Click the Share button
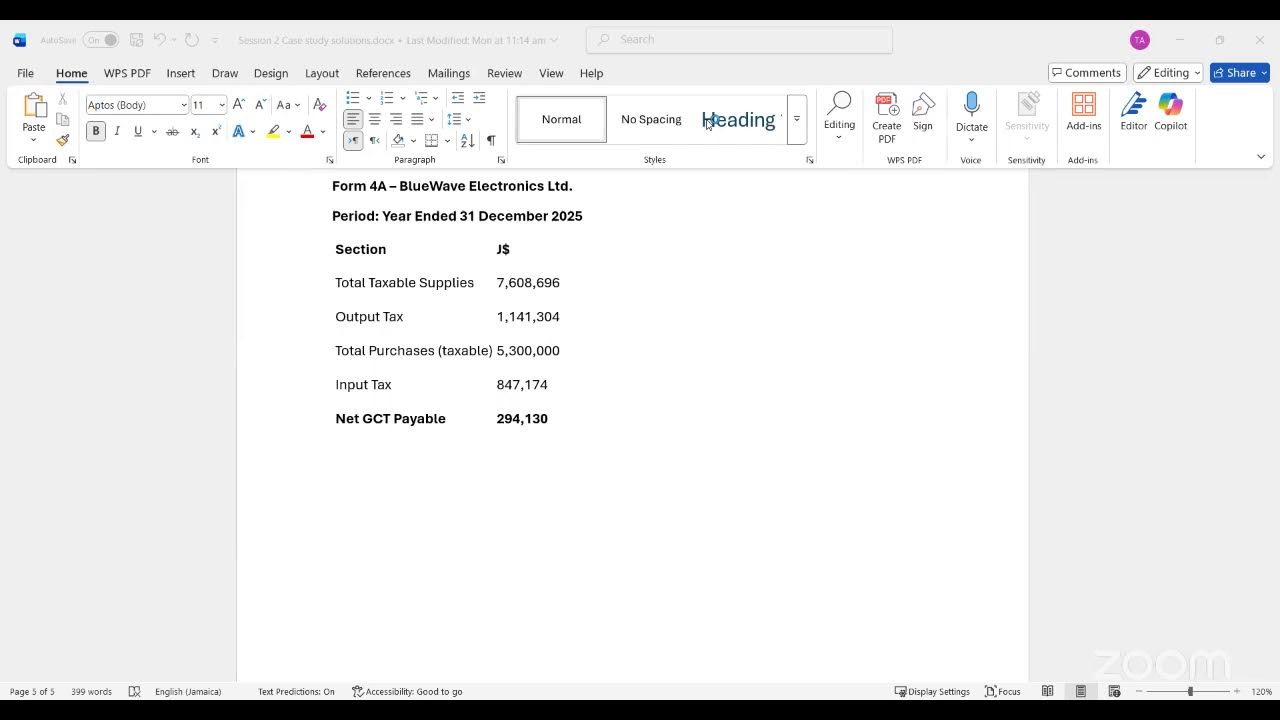This screenshot has width=1280, height=720. (1239, 73)
